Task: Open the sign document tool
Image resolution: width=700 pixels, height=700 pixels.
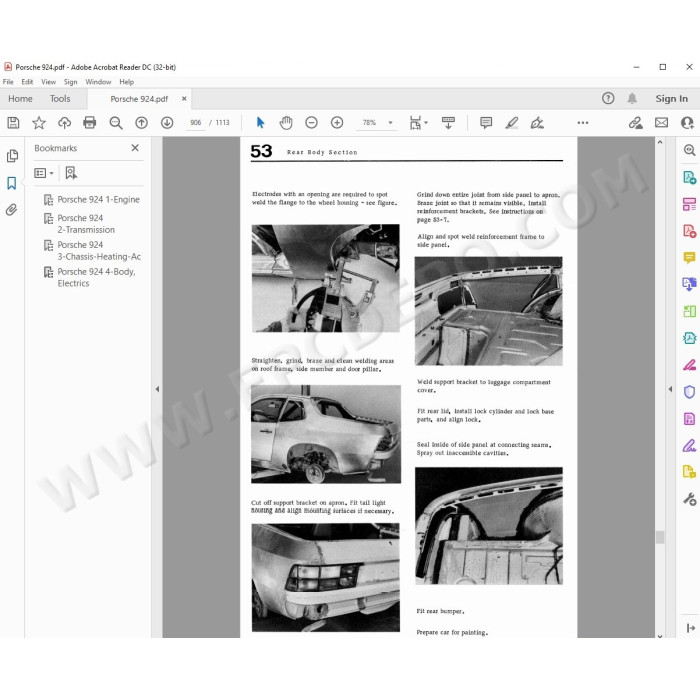Action: pyautogui.click(x=537, y=123)
